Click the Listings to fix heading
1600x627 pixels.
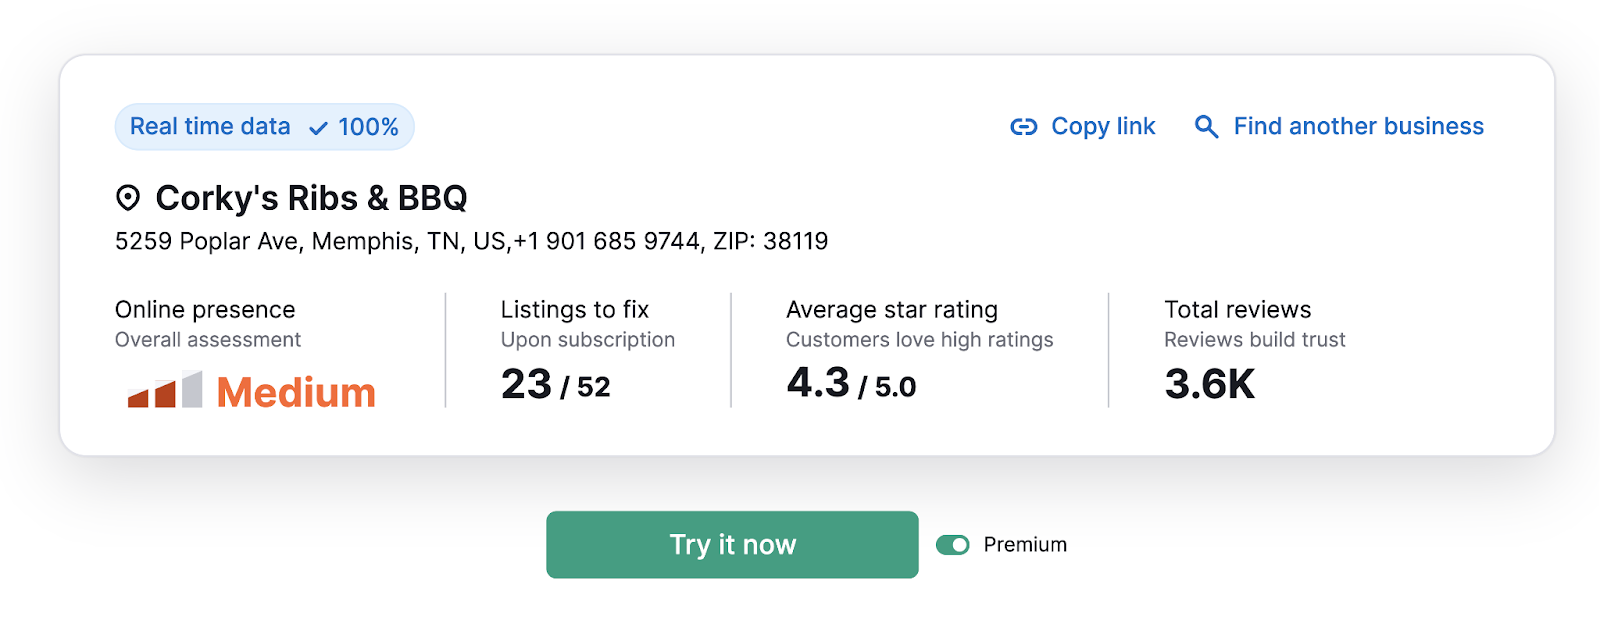point(575,310)
